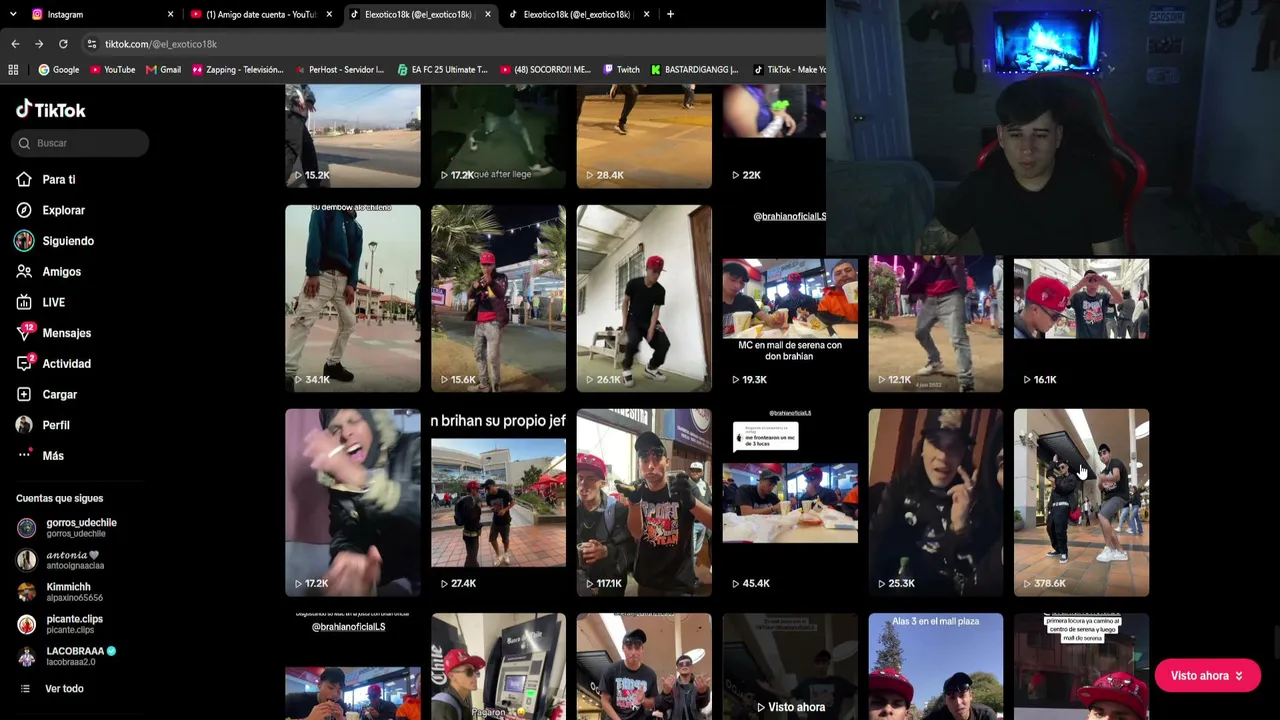1280x720 pixels.
Task: Open the YouTube bookmark
Action: click(x=112, y=70)
